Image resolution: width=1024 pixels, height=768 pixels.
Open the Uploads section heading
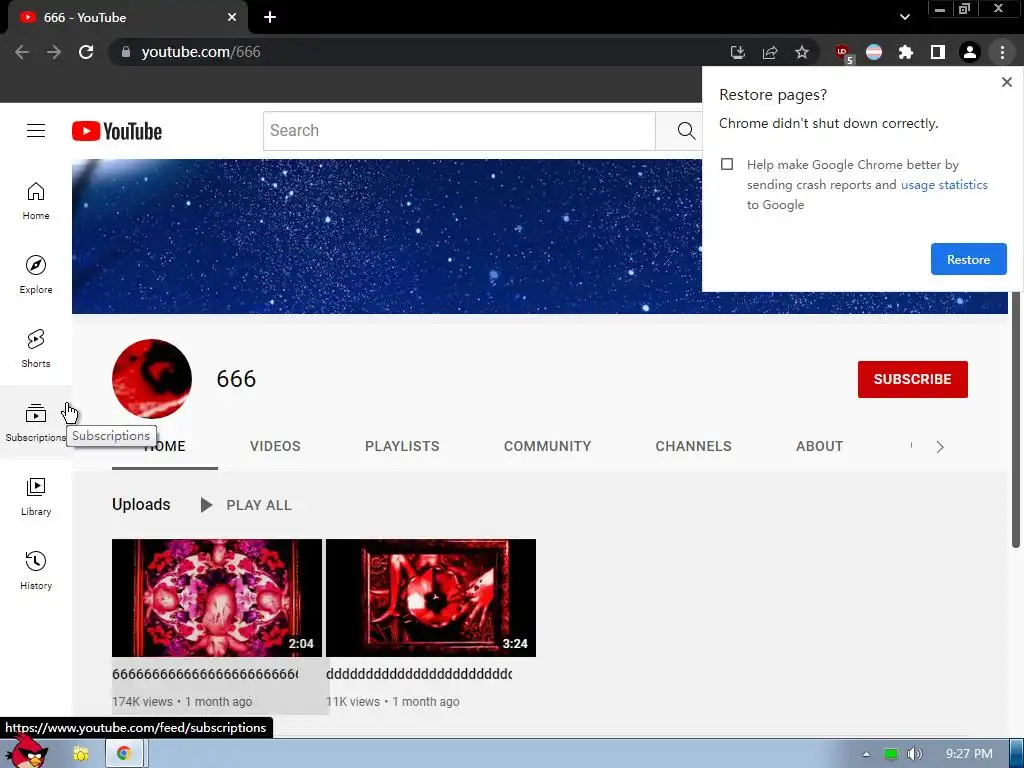pyautogui.click(x=141, y=504)
